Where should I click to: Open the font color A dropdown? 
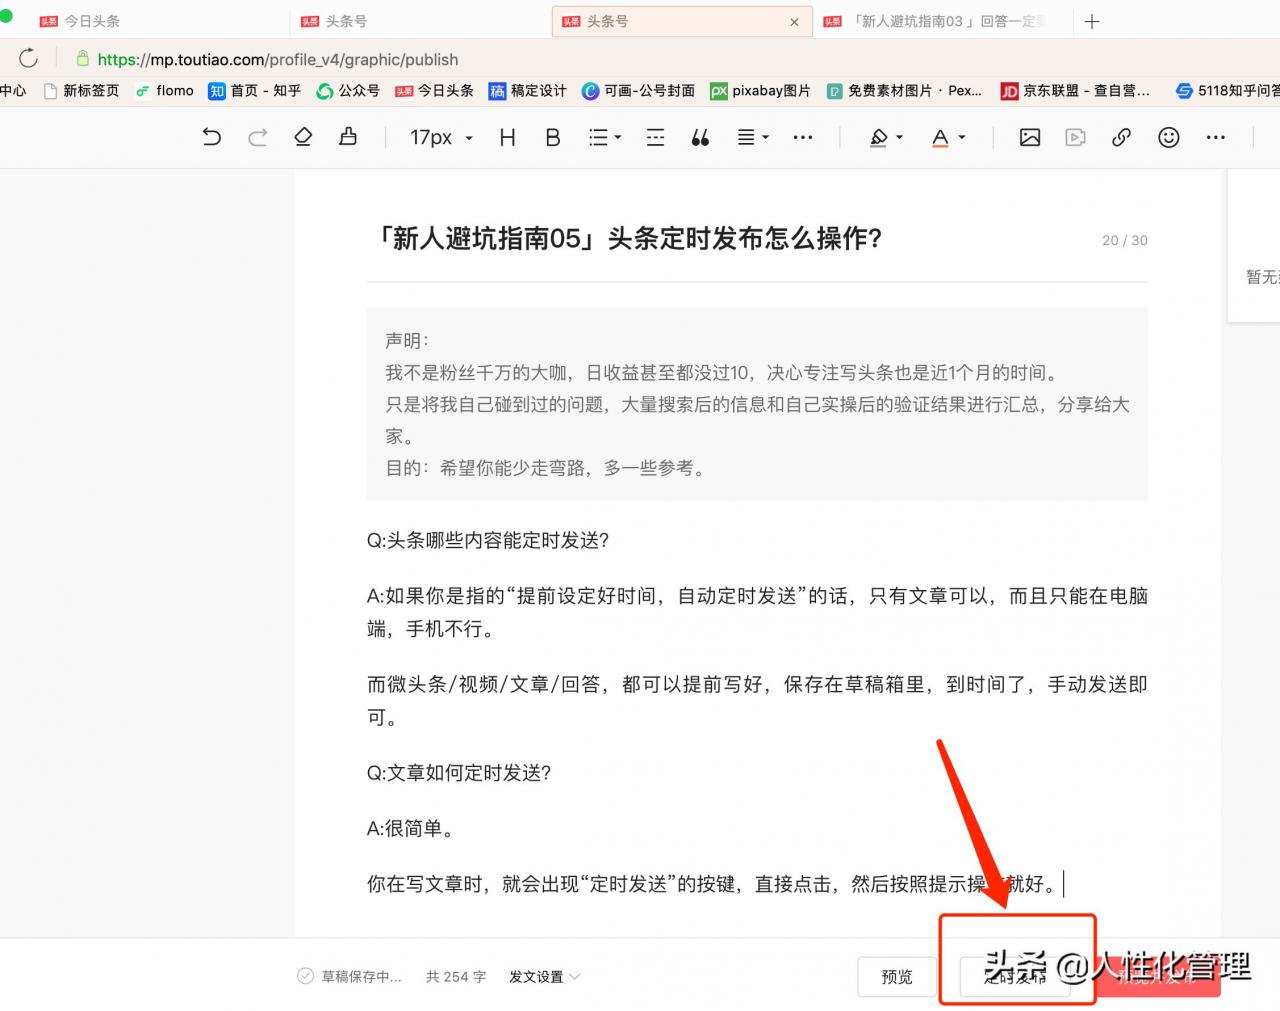(948, 137)
